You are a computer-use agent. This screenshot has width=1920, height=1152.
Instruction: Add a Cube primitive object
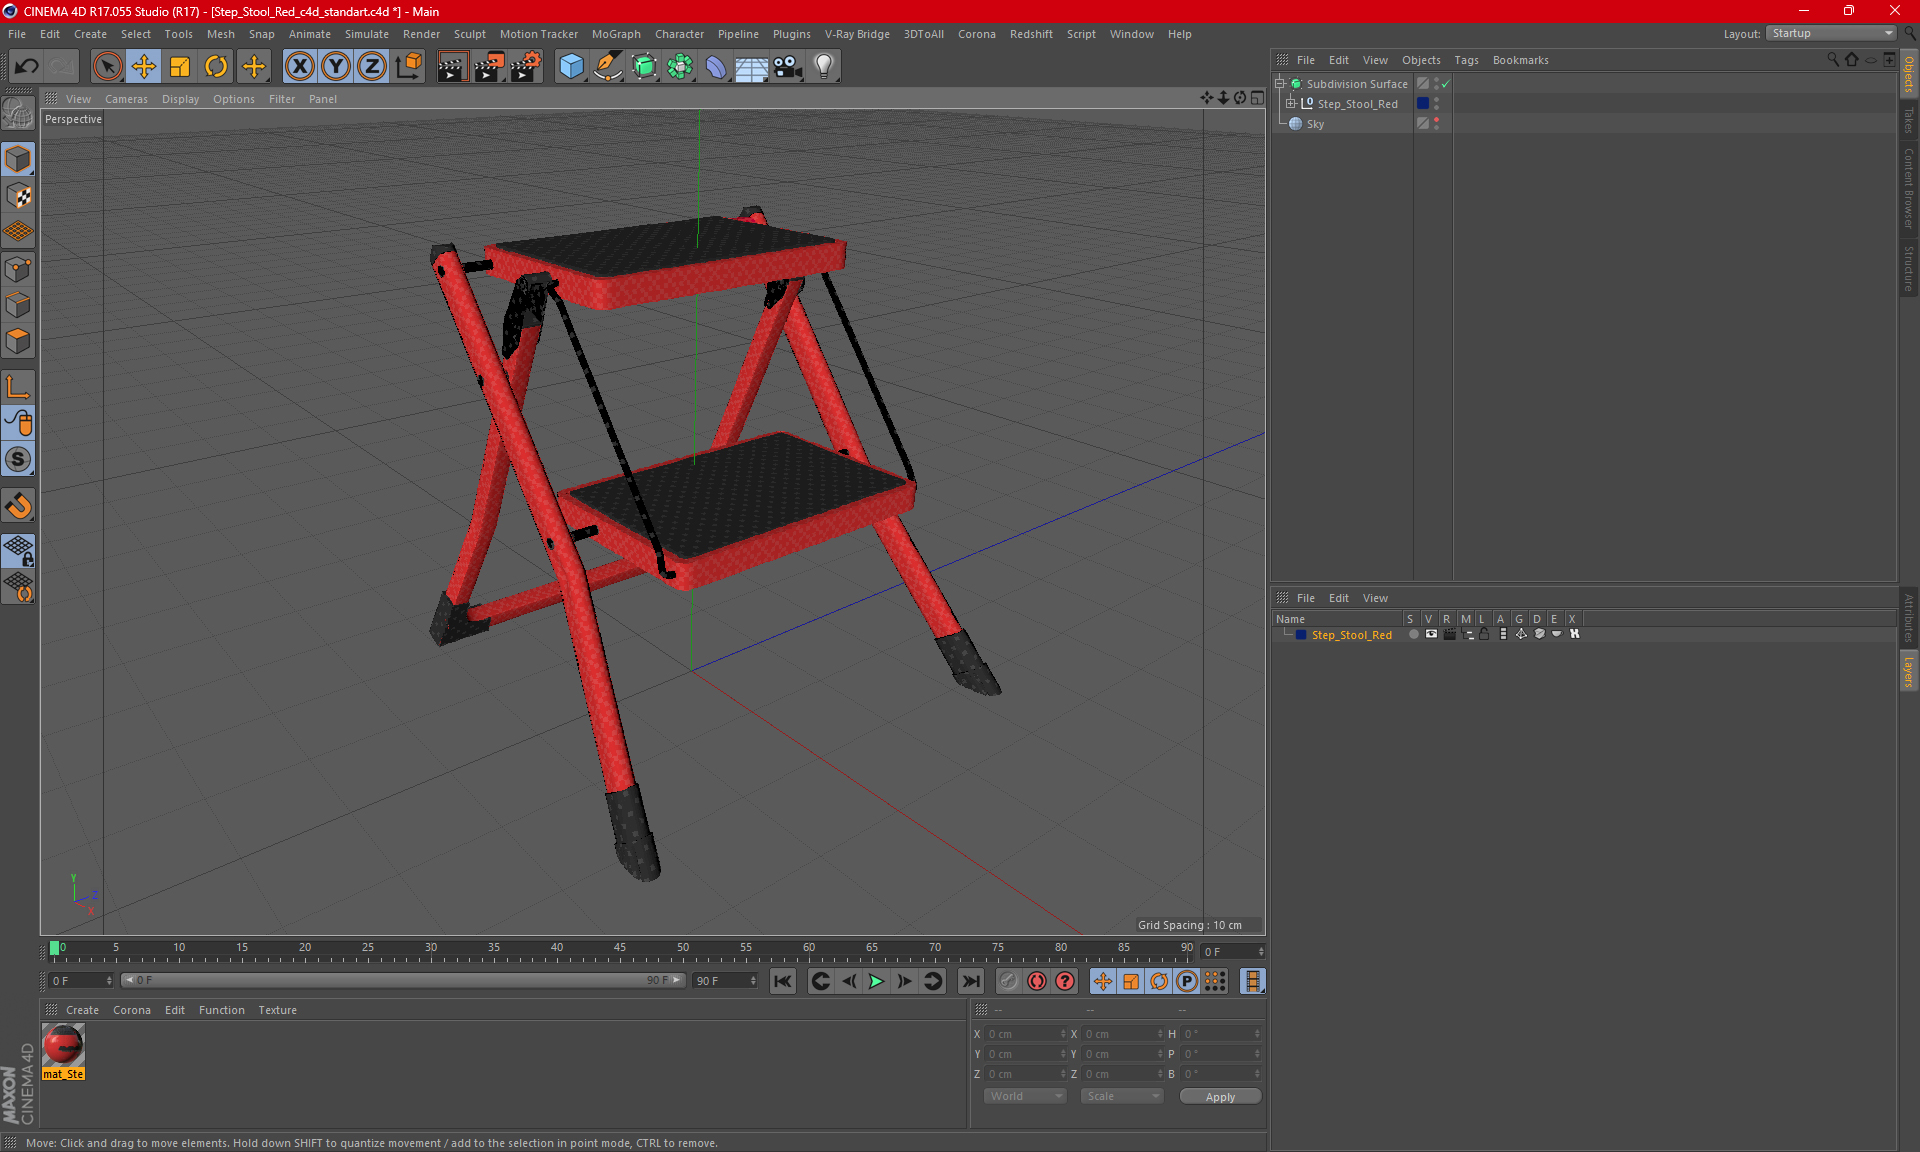pyautogui.click(x=571, y=66)
